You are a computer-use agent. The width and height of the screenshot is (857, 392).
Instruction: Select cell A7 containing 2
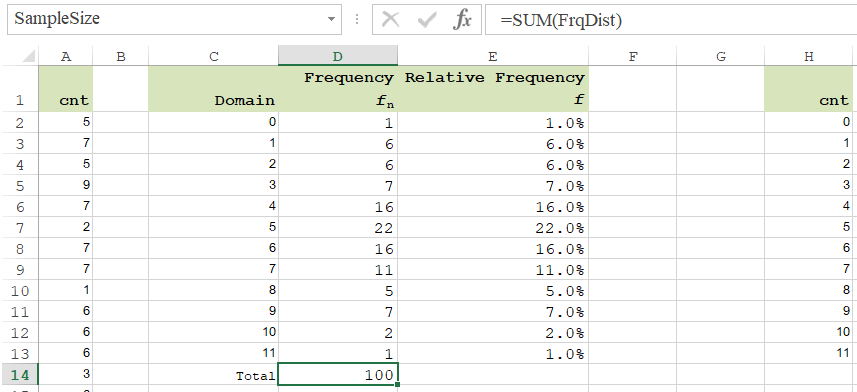pyautogui.click(x=66, y=227)
